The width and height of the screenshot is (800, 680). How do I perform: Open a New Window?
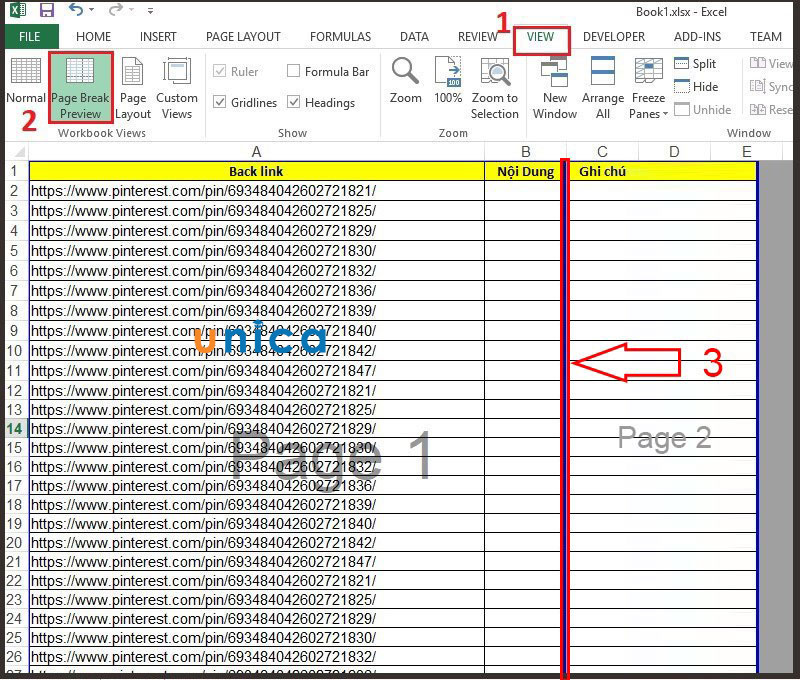pyautogui.click(x=555, y=88)
